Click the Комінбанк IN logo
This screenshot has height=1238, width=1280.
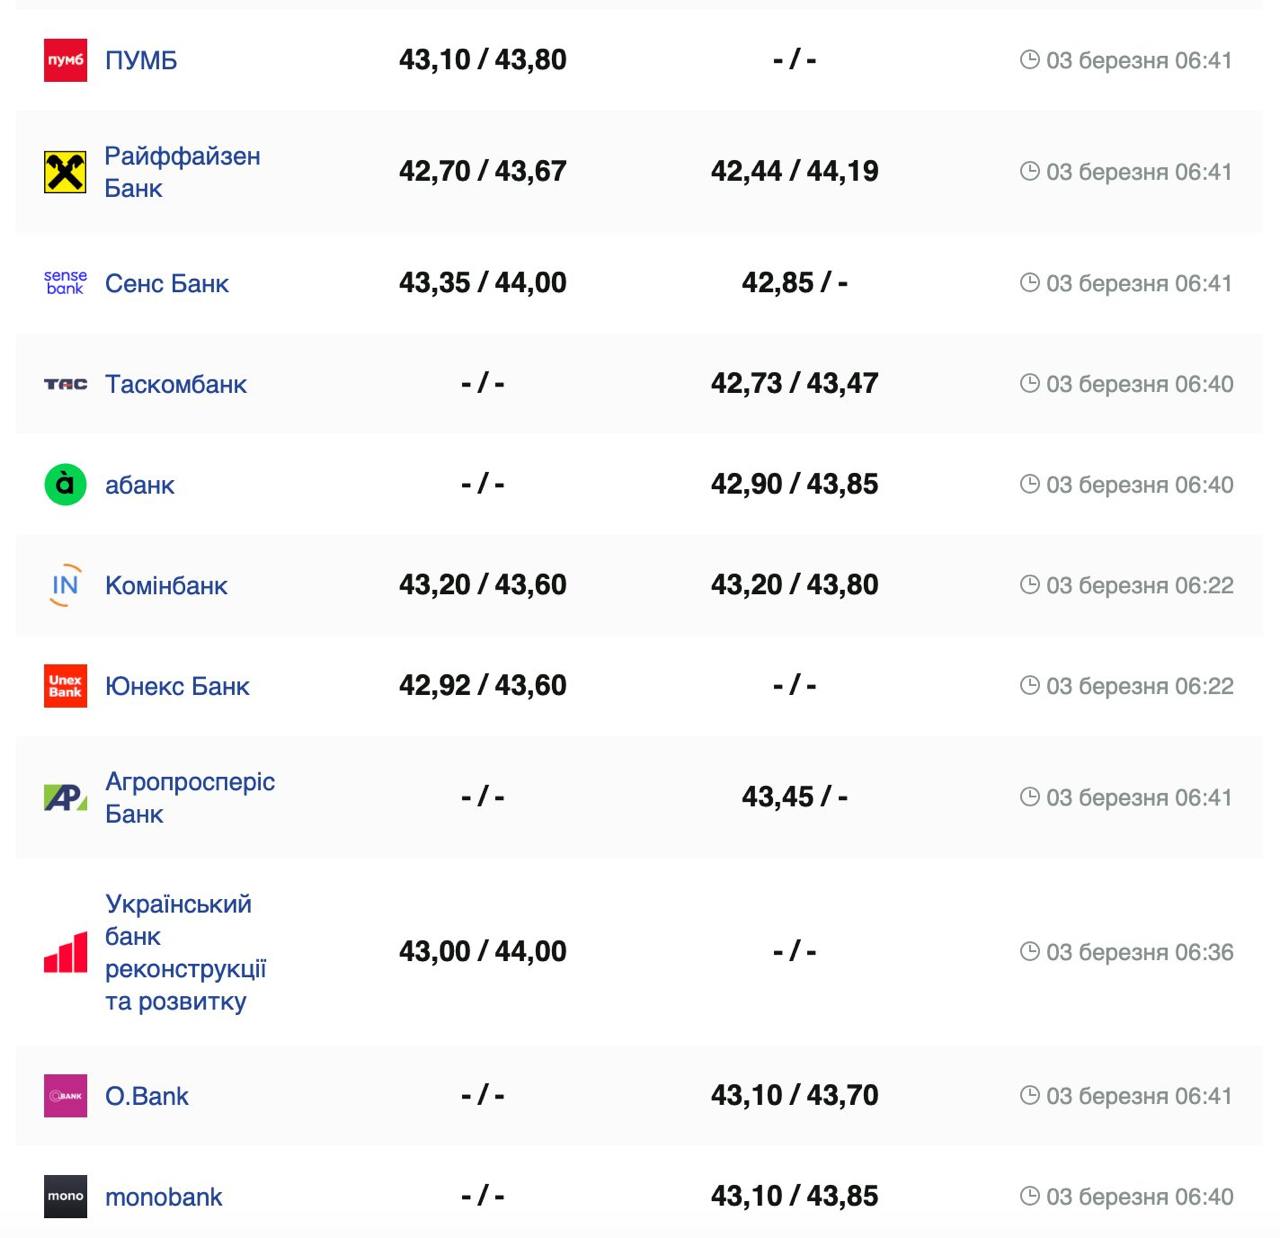click(x=65, y=585)
